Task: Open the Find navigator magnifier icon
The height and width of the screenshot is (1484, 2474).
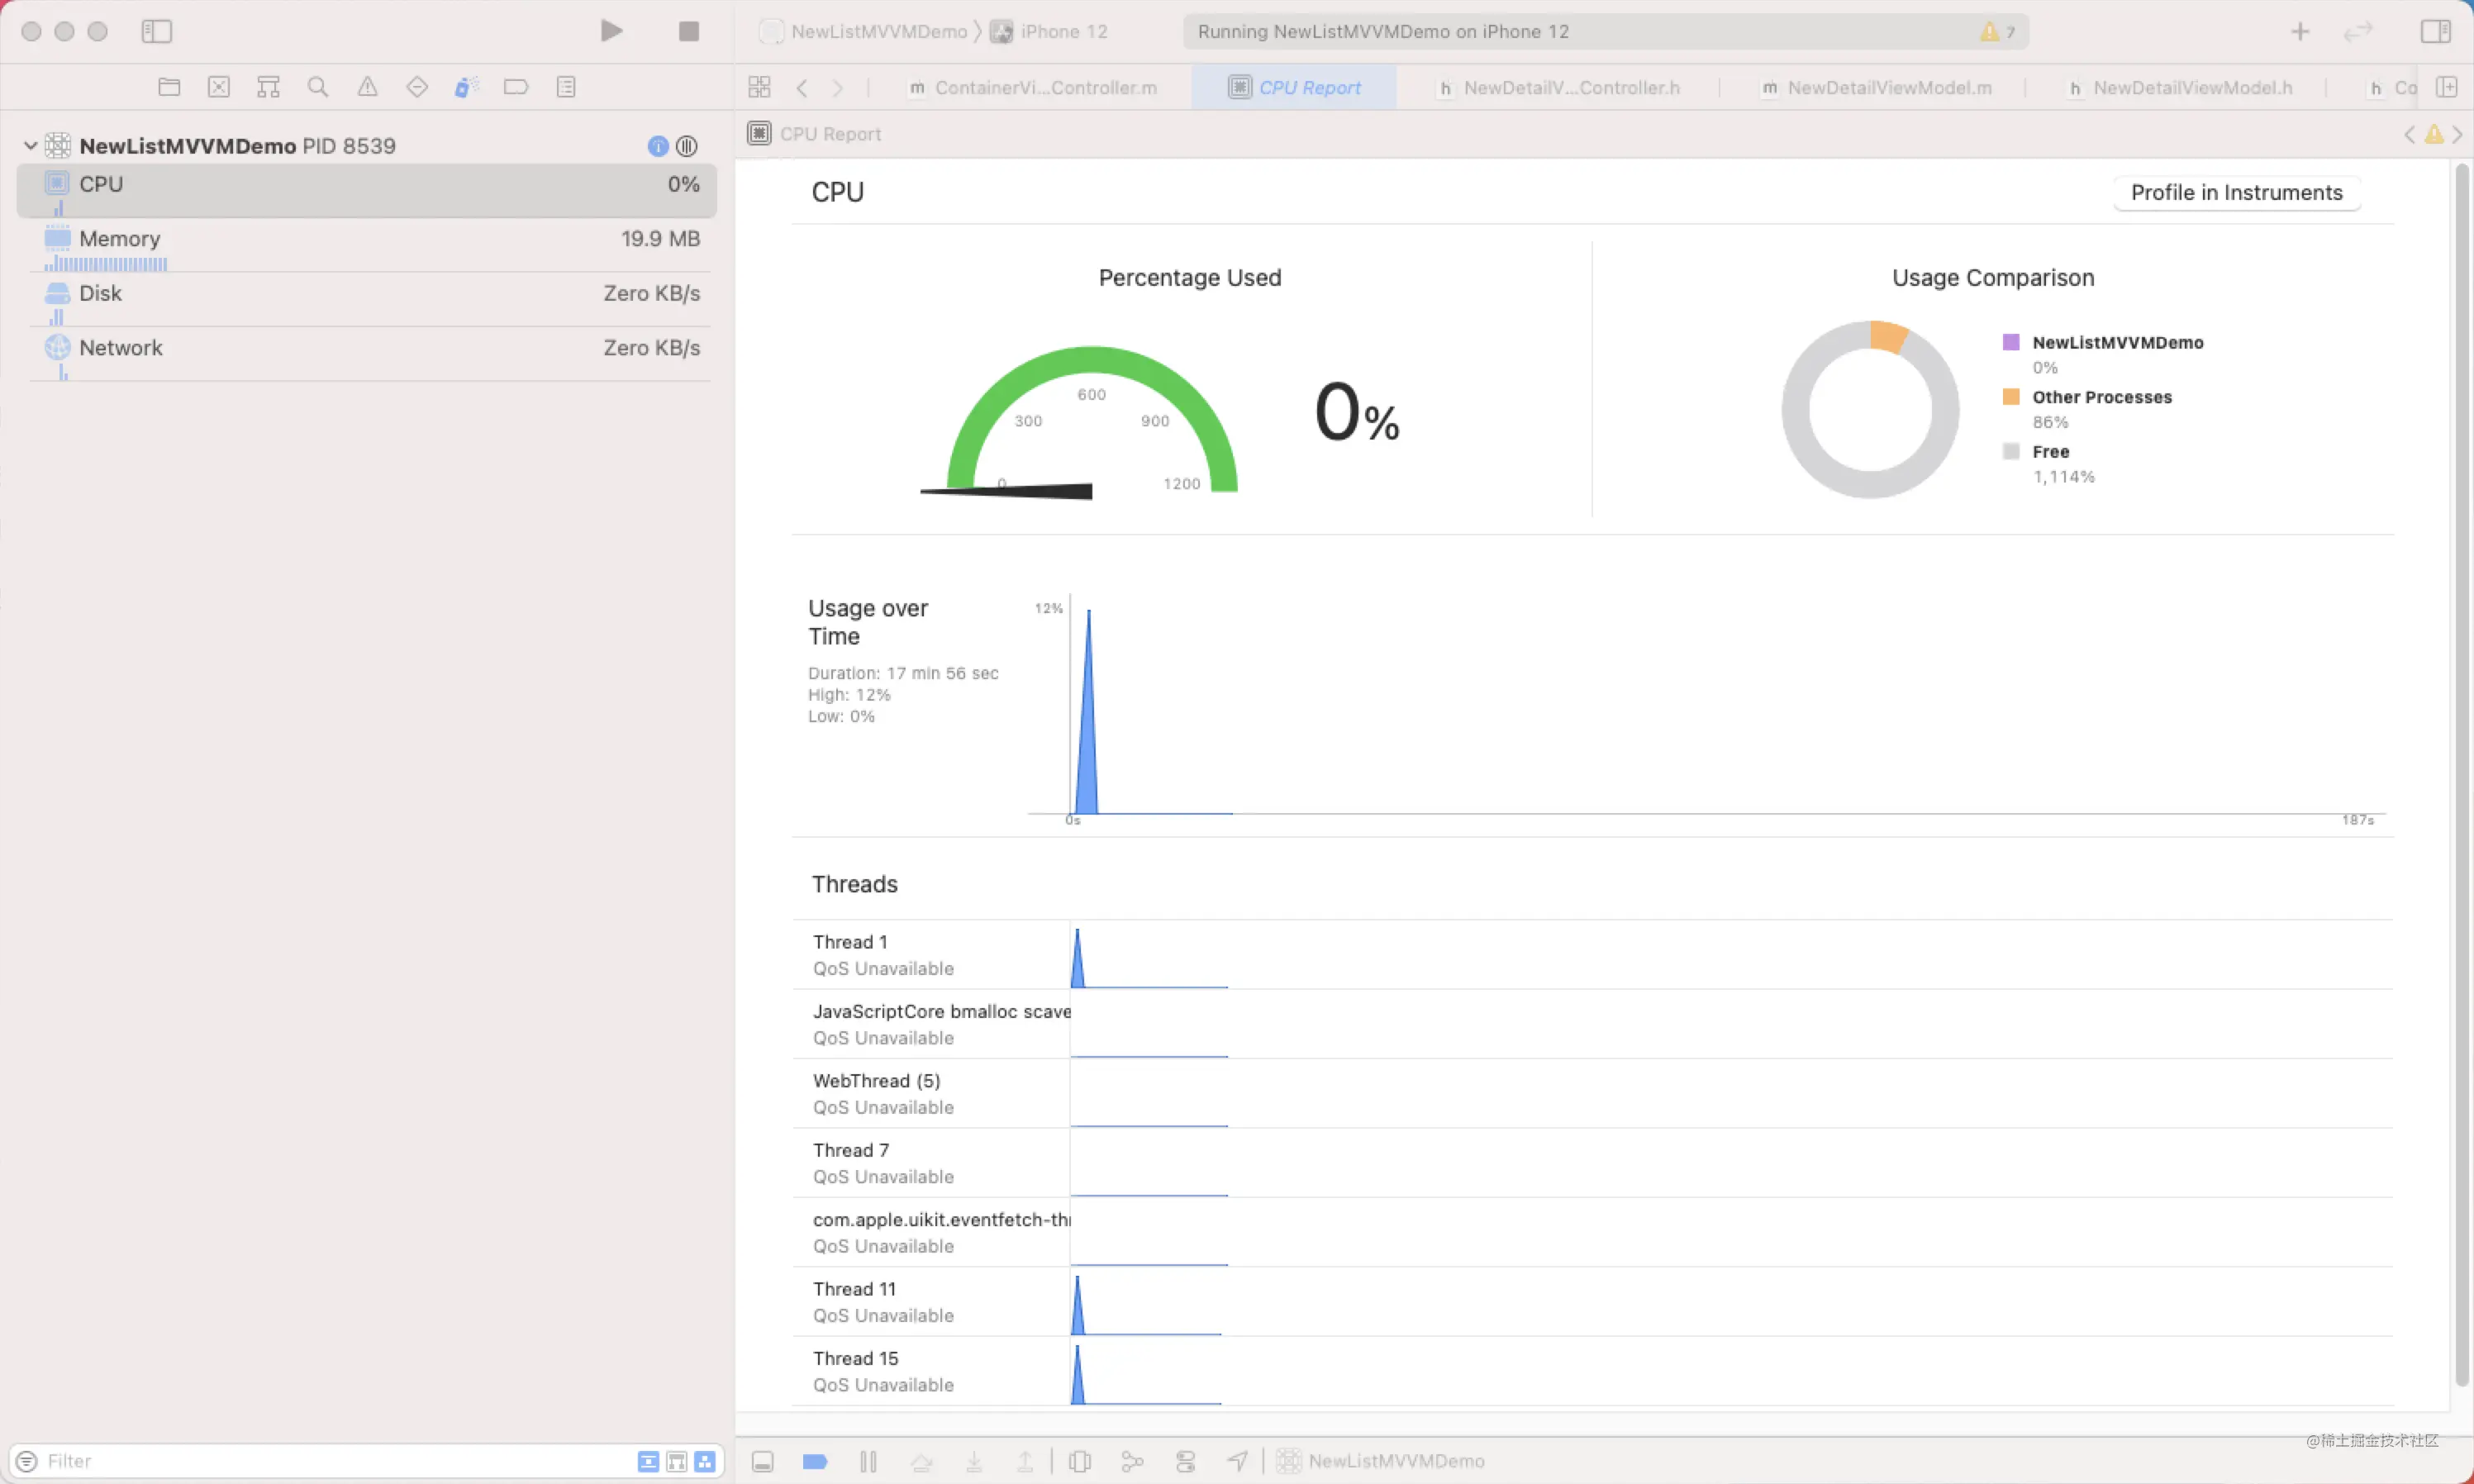Action: coord(318,87)
